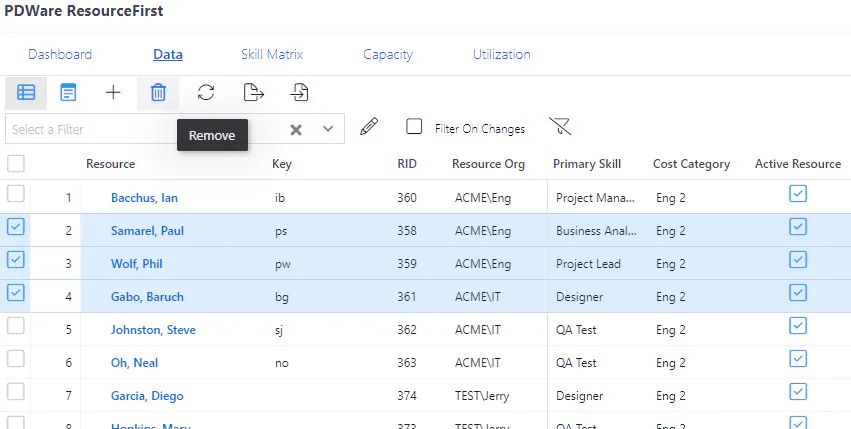Toggle Active Resource for Bacchus, Ian

(798, 193)
